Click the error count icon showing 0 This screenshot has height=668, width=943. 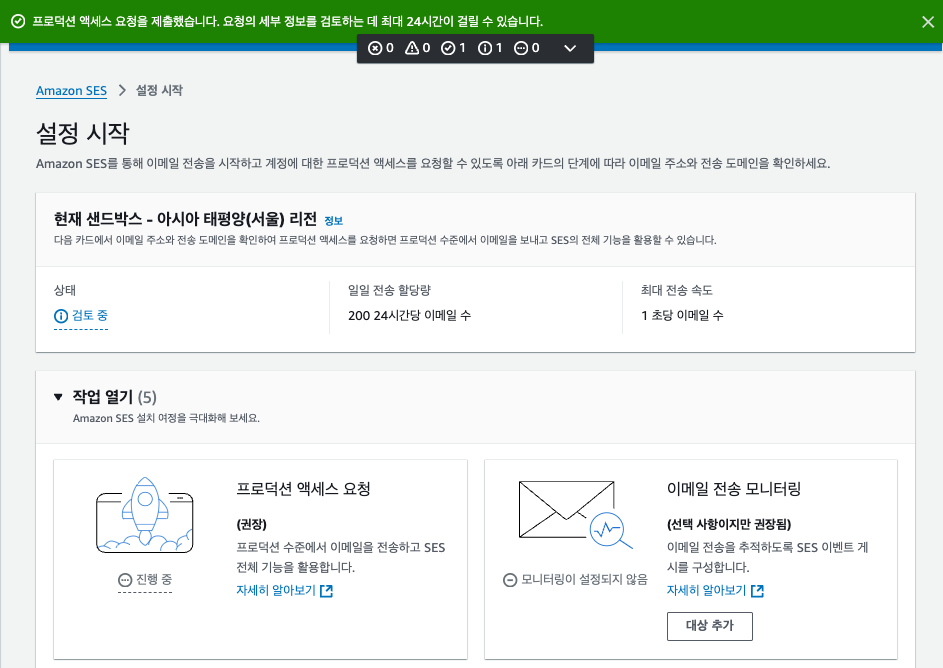375,48
